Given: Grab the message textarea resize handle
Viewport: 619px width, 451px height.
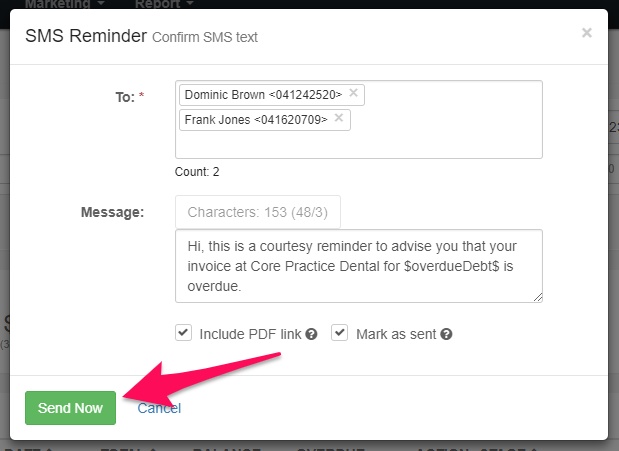Looking at the screenshot, I should coord(538,297).
